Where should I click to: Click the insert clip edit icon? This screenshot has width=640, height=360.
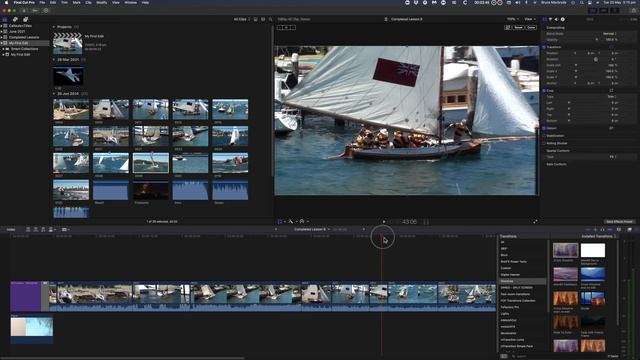tap(36, 229)
